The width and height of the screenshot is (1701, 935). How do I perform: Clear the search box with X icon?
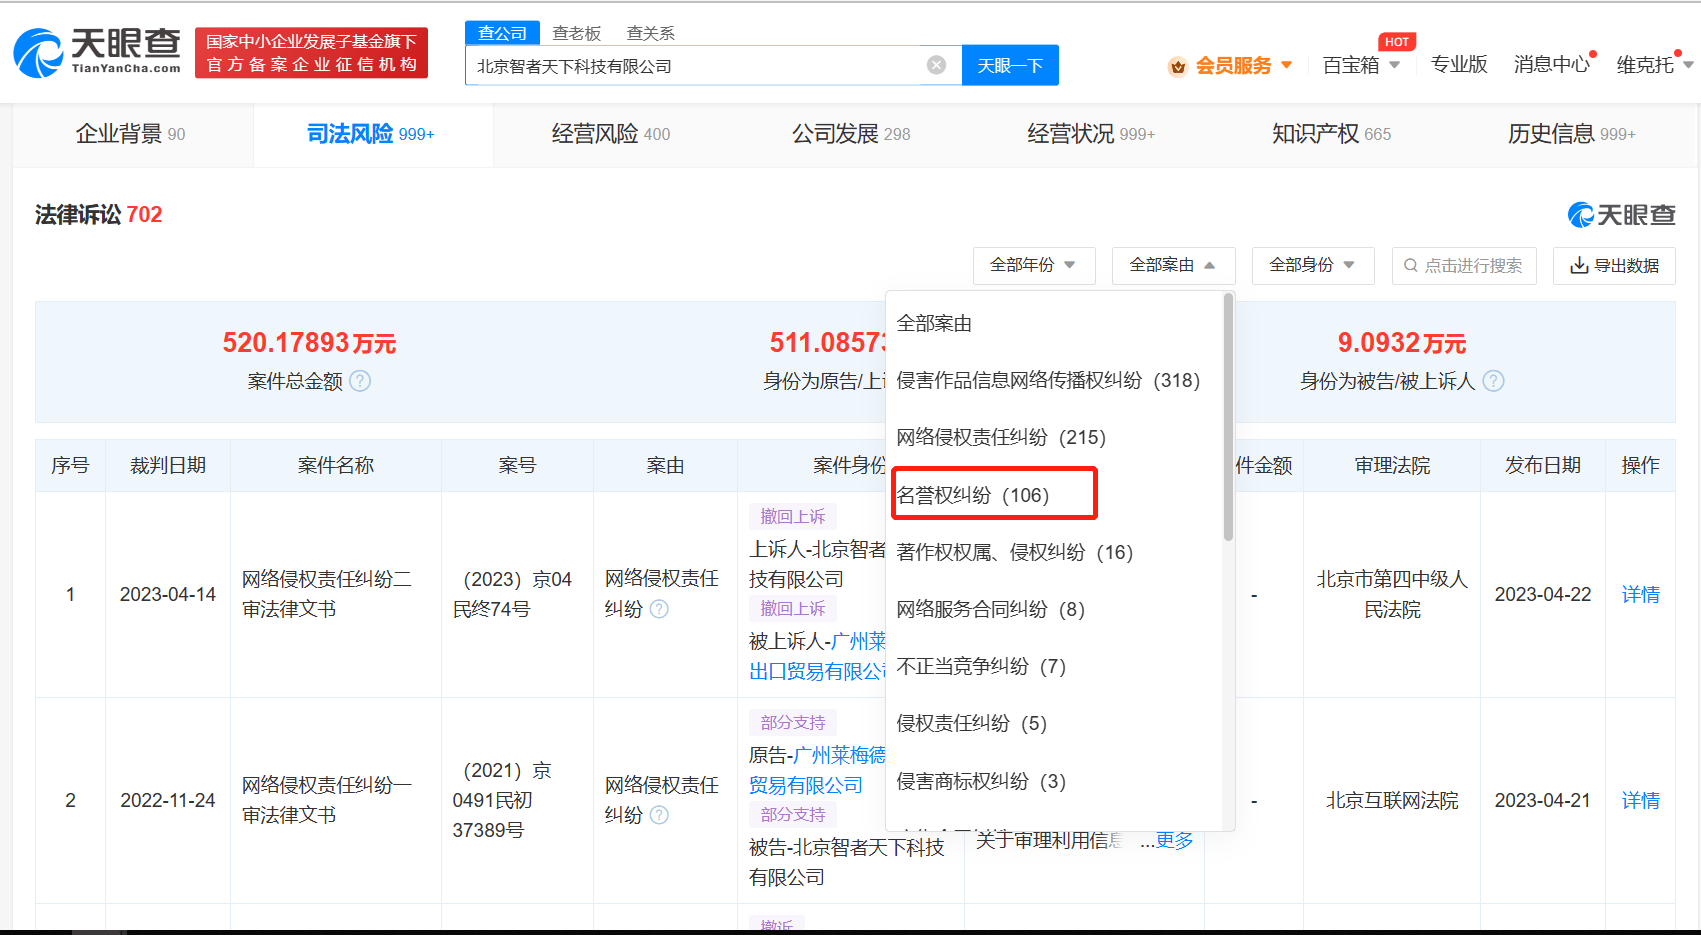click(x=936, y=65)
